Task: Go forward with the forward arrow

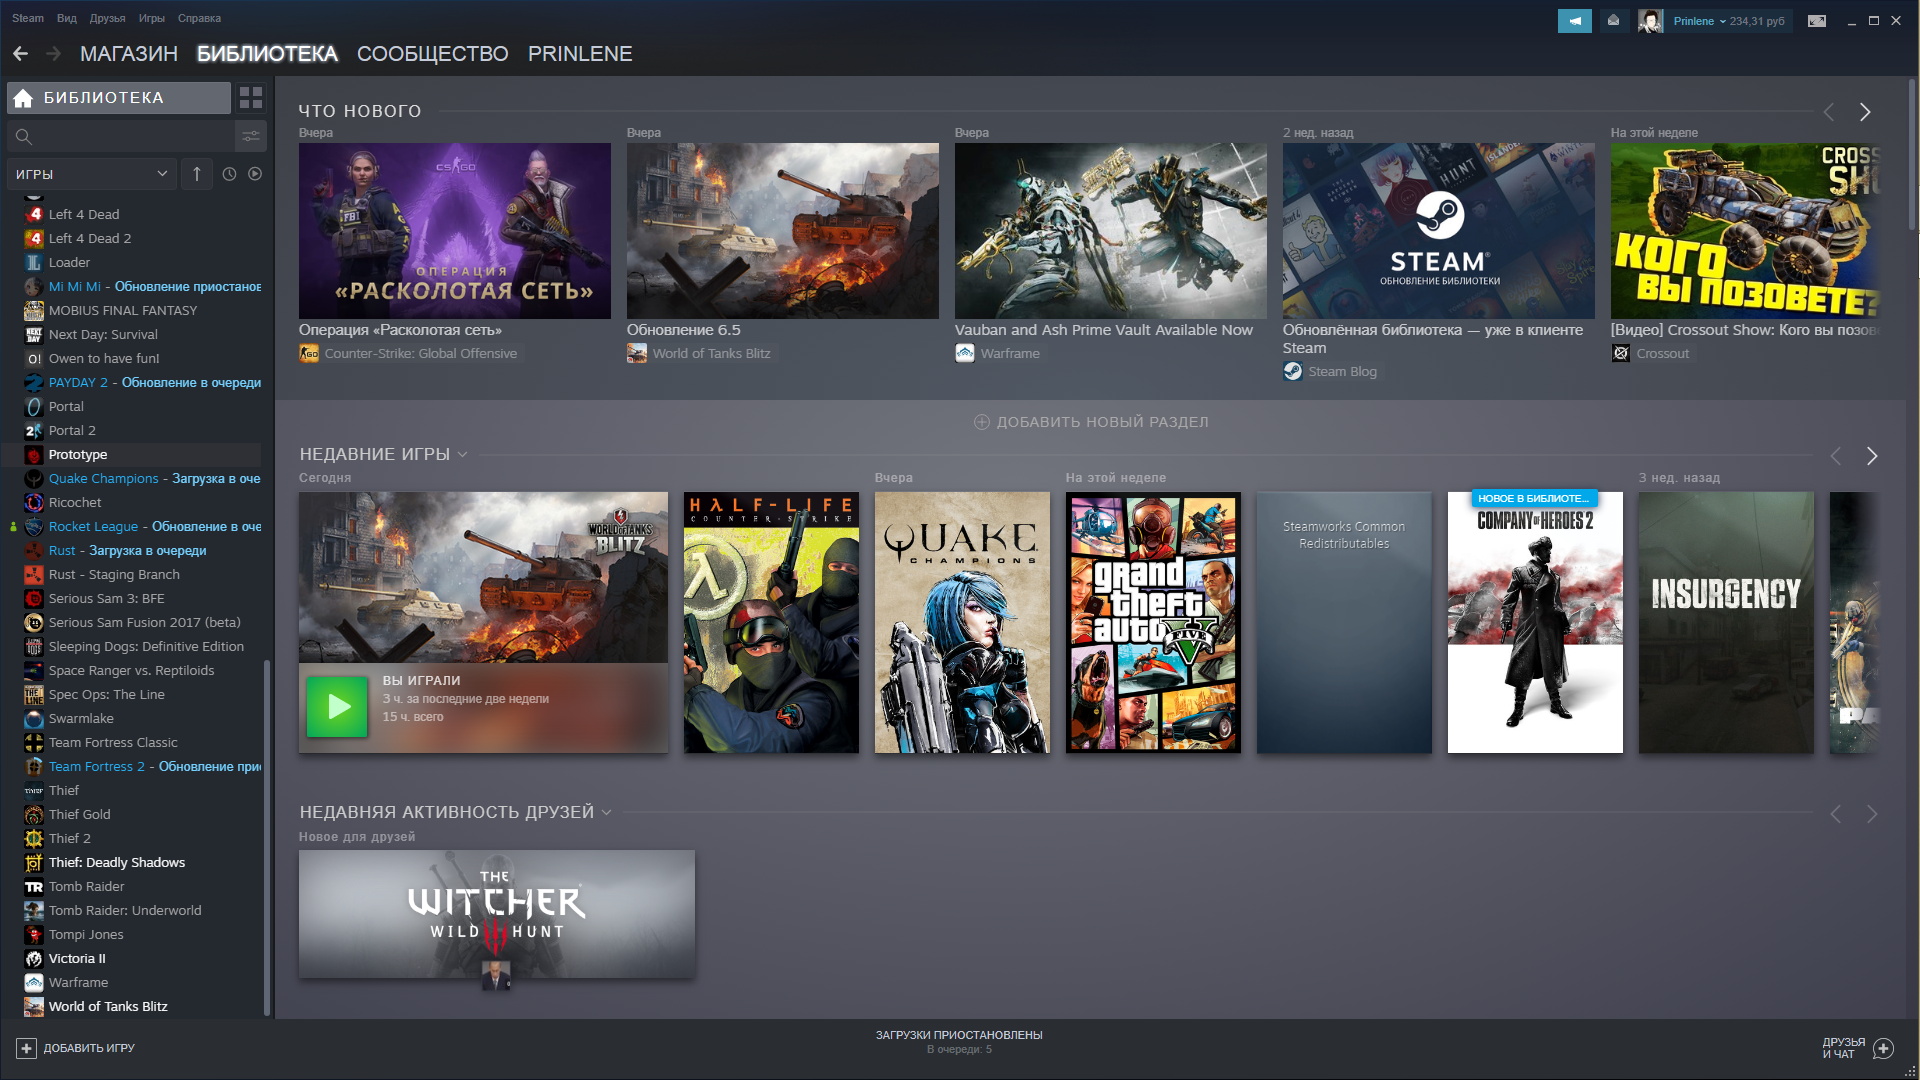Action: click(x=54, y=53)
